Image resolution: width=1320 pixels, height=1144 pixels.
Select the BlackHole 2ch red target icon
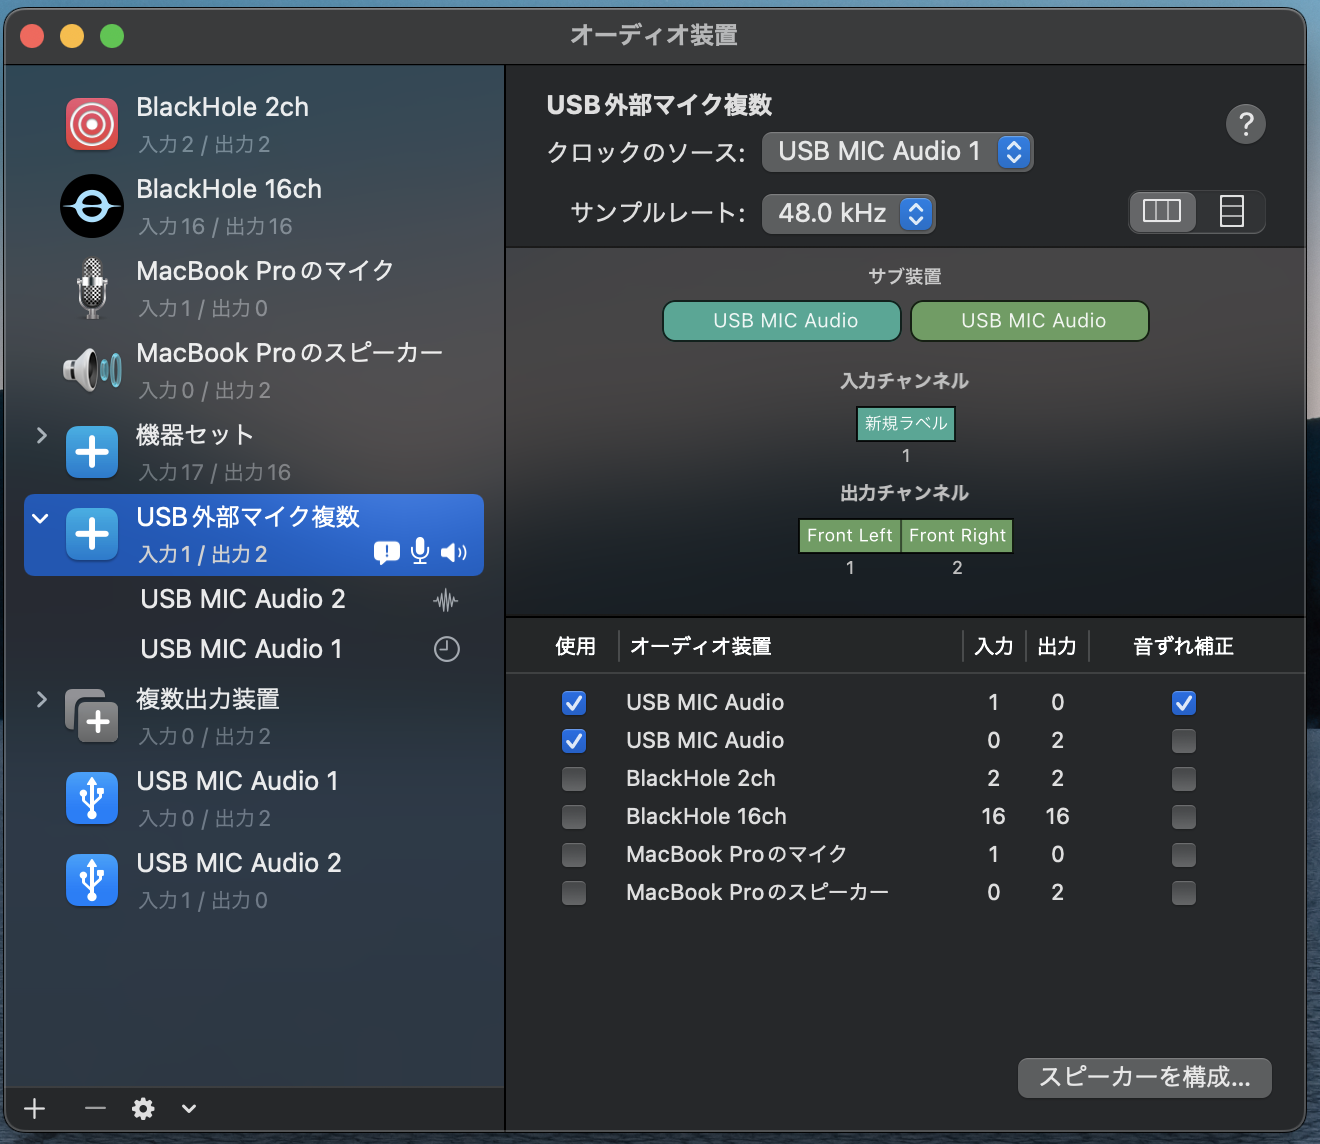[92, 124]
